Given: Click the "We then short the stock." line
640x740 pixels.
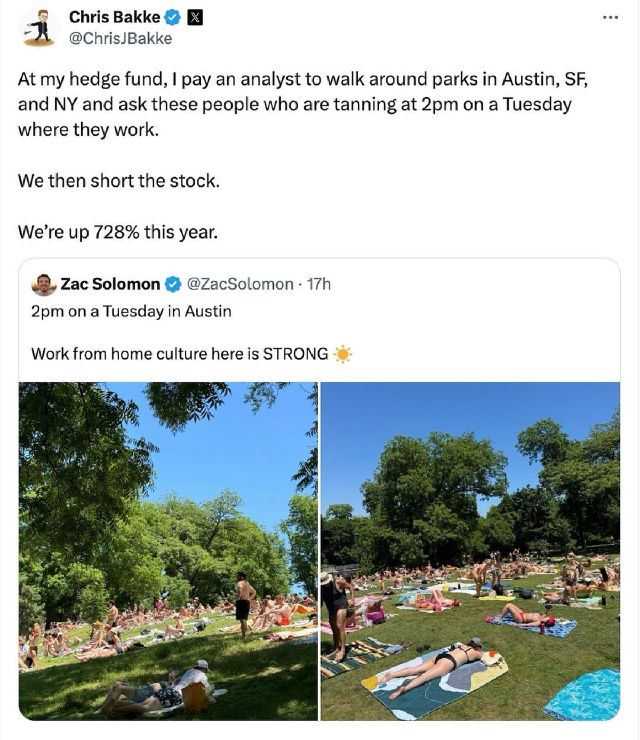Looking at the screenshot, I should [118, 181].
